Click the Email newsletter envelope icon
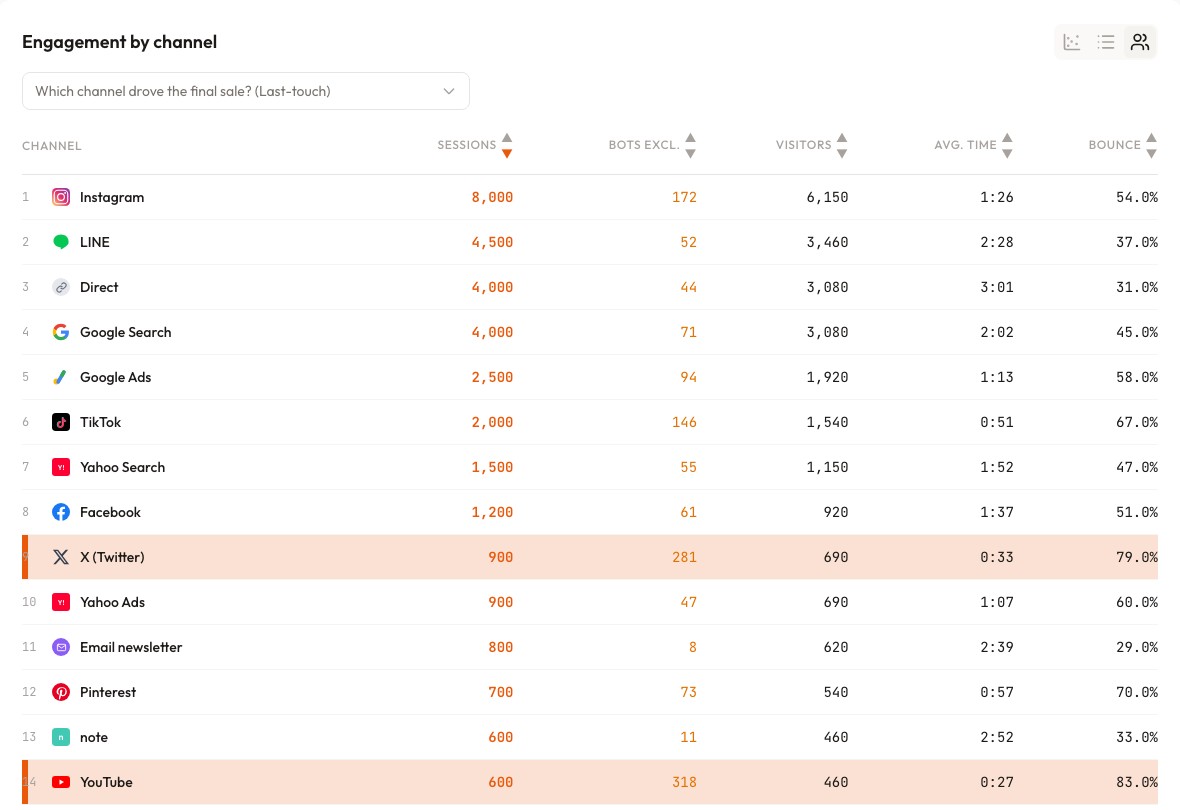This screenshot has width=1180, height=810. click(x=61, y=647)
